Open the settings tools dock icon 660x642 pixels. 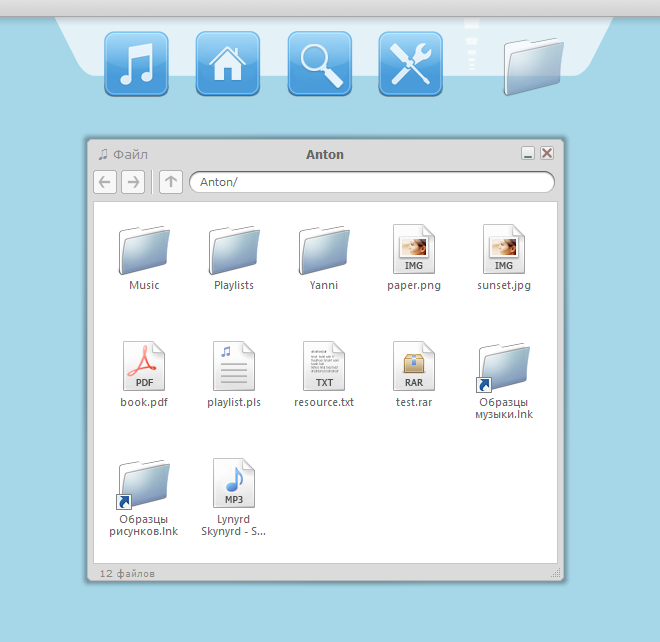(410, 64)
